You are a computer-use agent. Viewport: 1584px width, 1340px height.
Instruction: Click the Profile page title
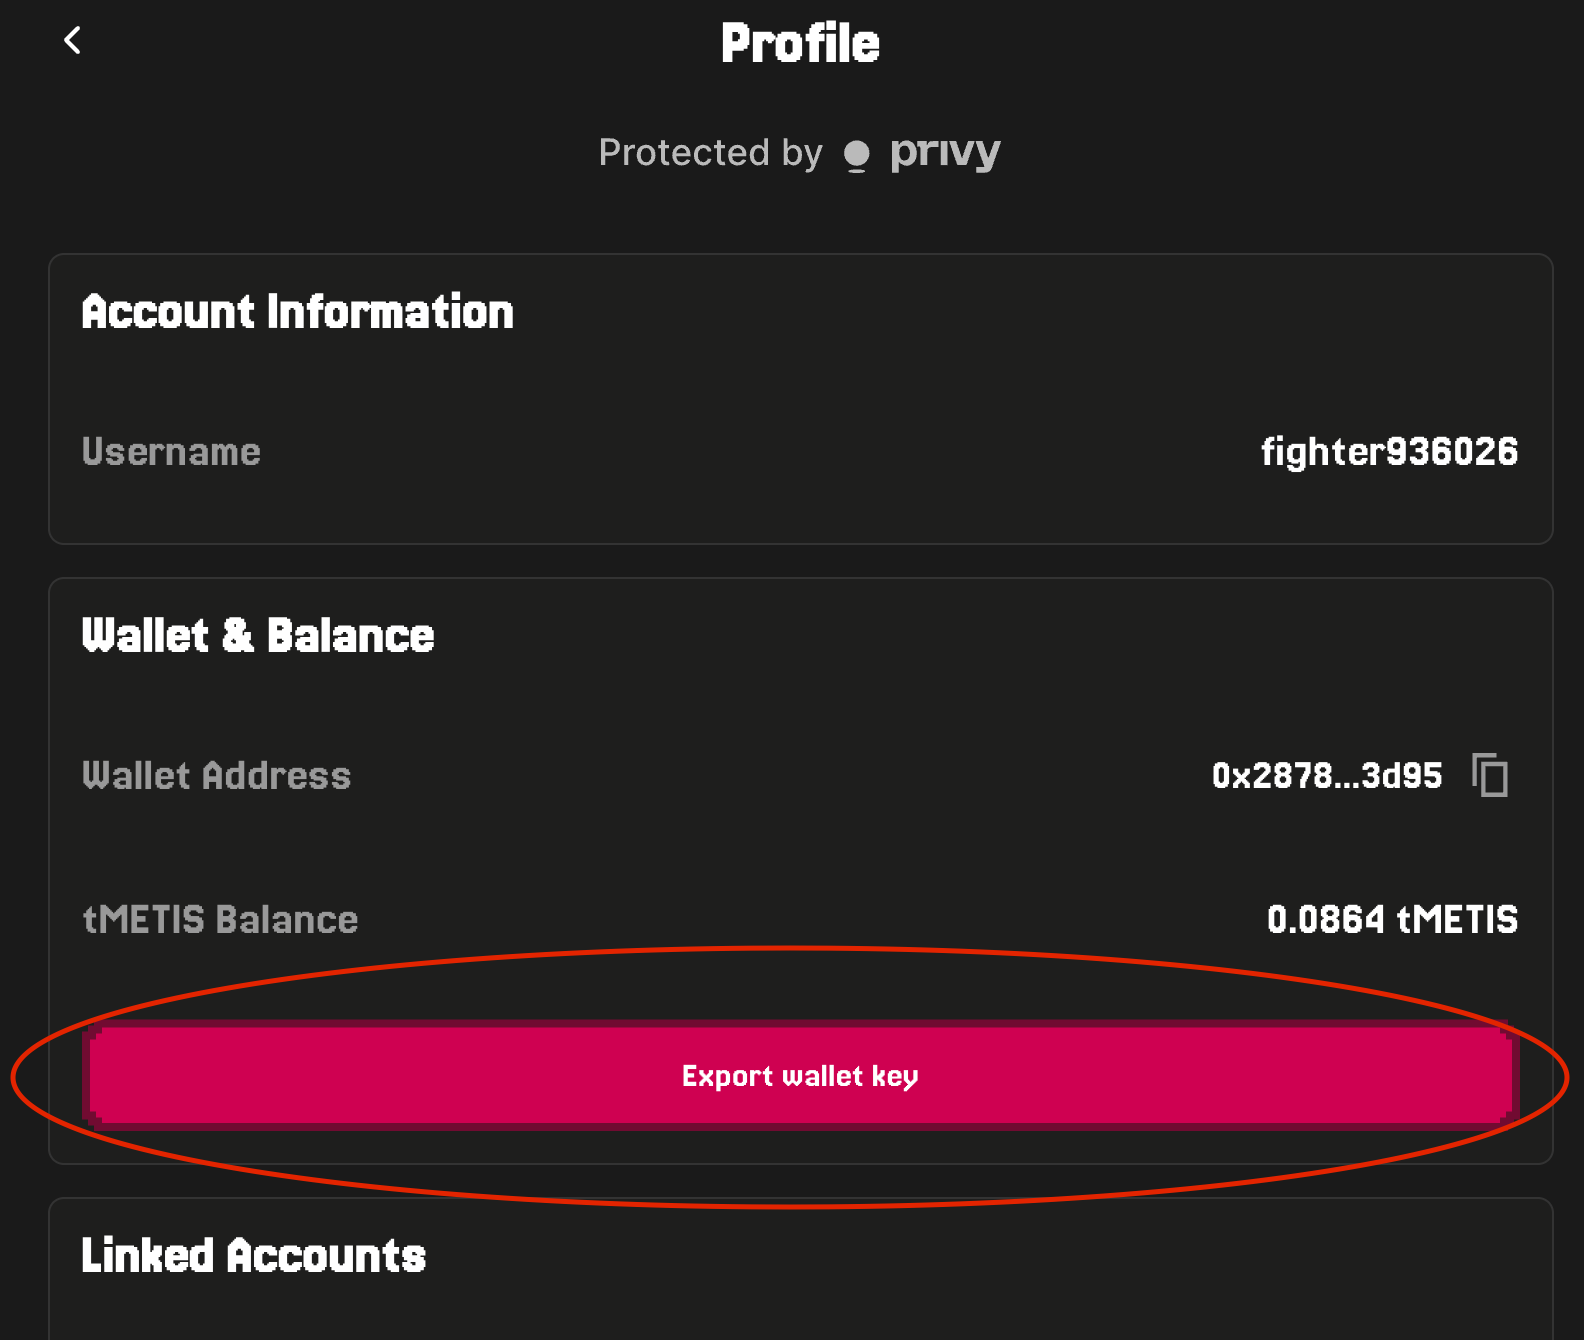[x=800, y=44]
